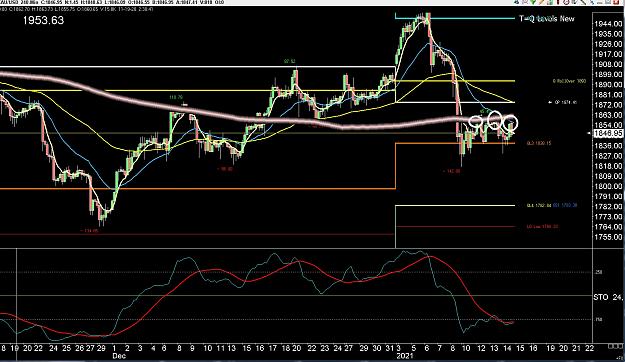Click 1944.00 on the price scale
Image resolution: width=625 pixels, height=362 pixels.
click(x=608, y=24)
